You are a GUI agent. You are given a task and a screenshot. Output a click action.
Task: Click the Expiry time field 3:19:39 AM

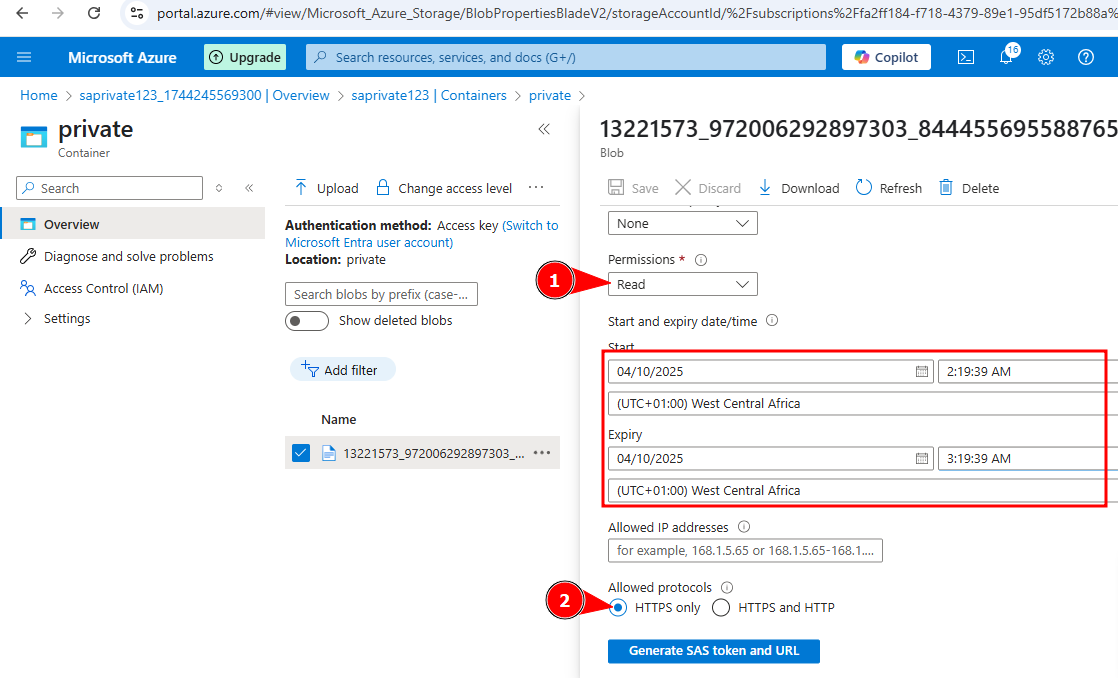click(x=1027, y=458)
